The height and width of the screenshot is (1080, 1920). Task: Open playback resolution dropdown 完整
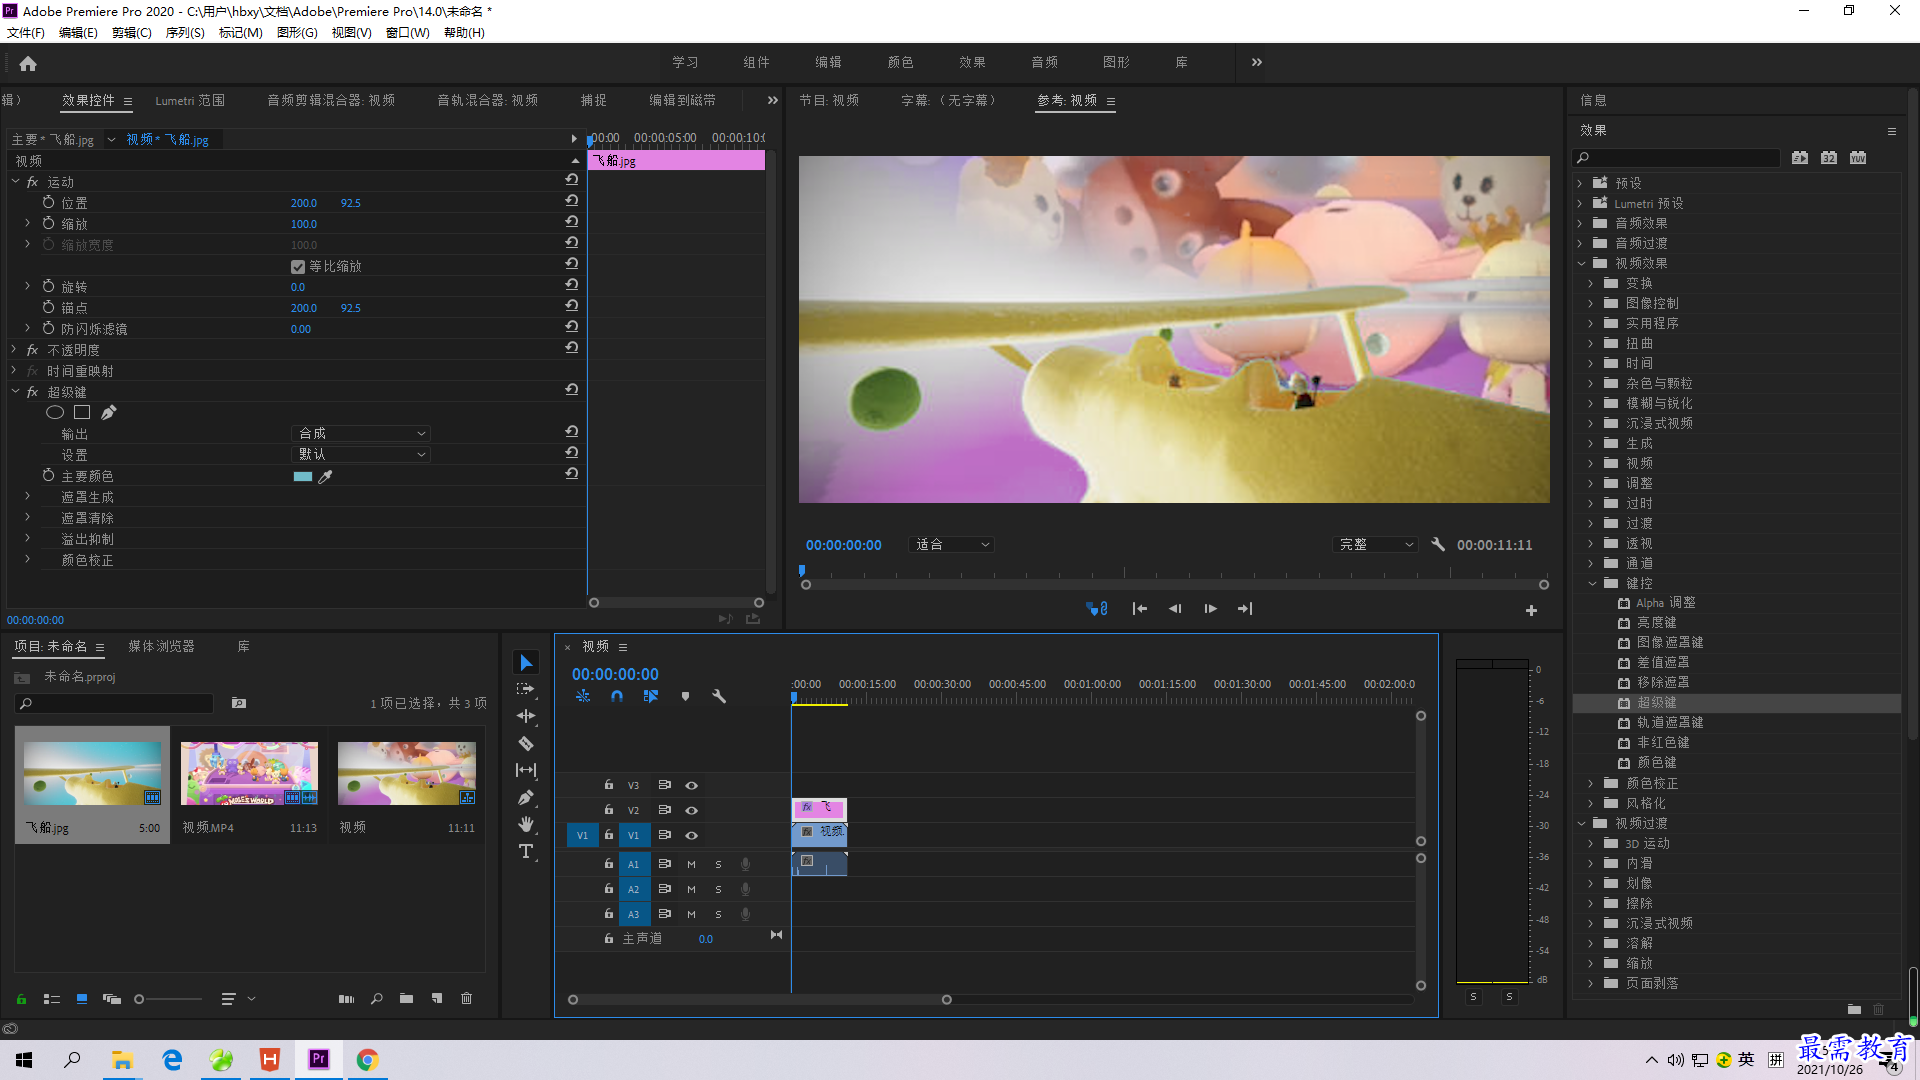[1376, 544]
